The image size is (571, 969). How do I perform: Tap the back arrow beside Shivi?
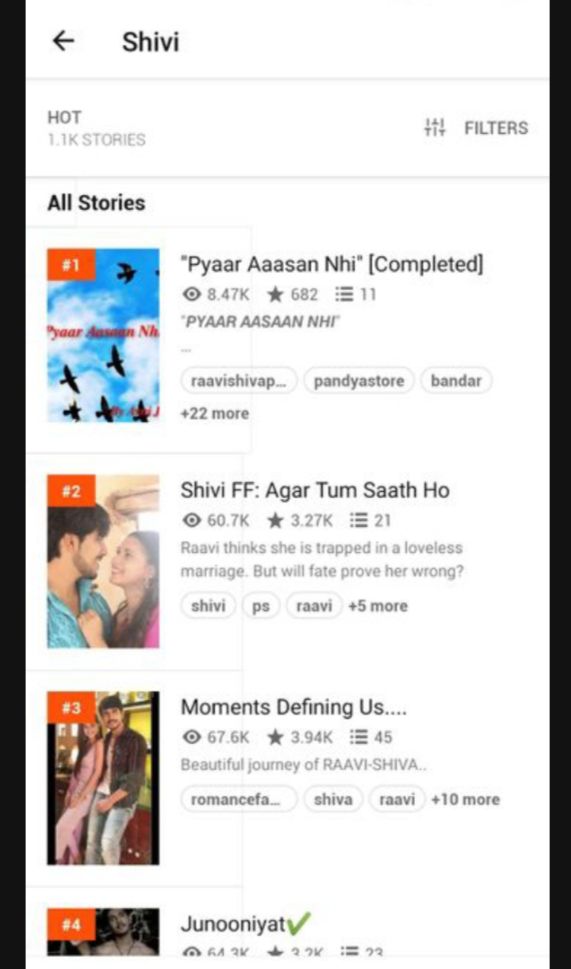[64, 41]
